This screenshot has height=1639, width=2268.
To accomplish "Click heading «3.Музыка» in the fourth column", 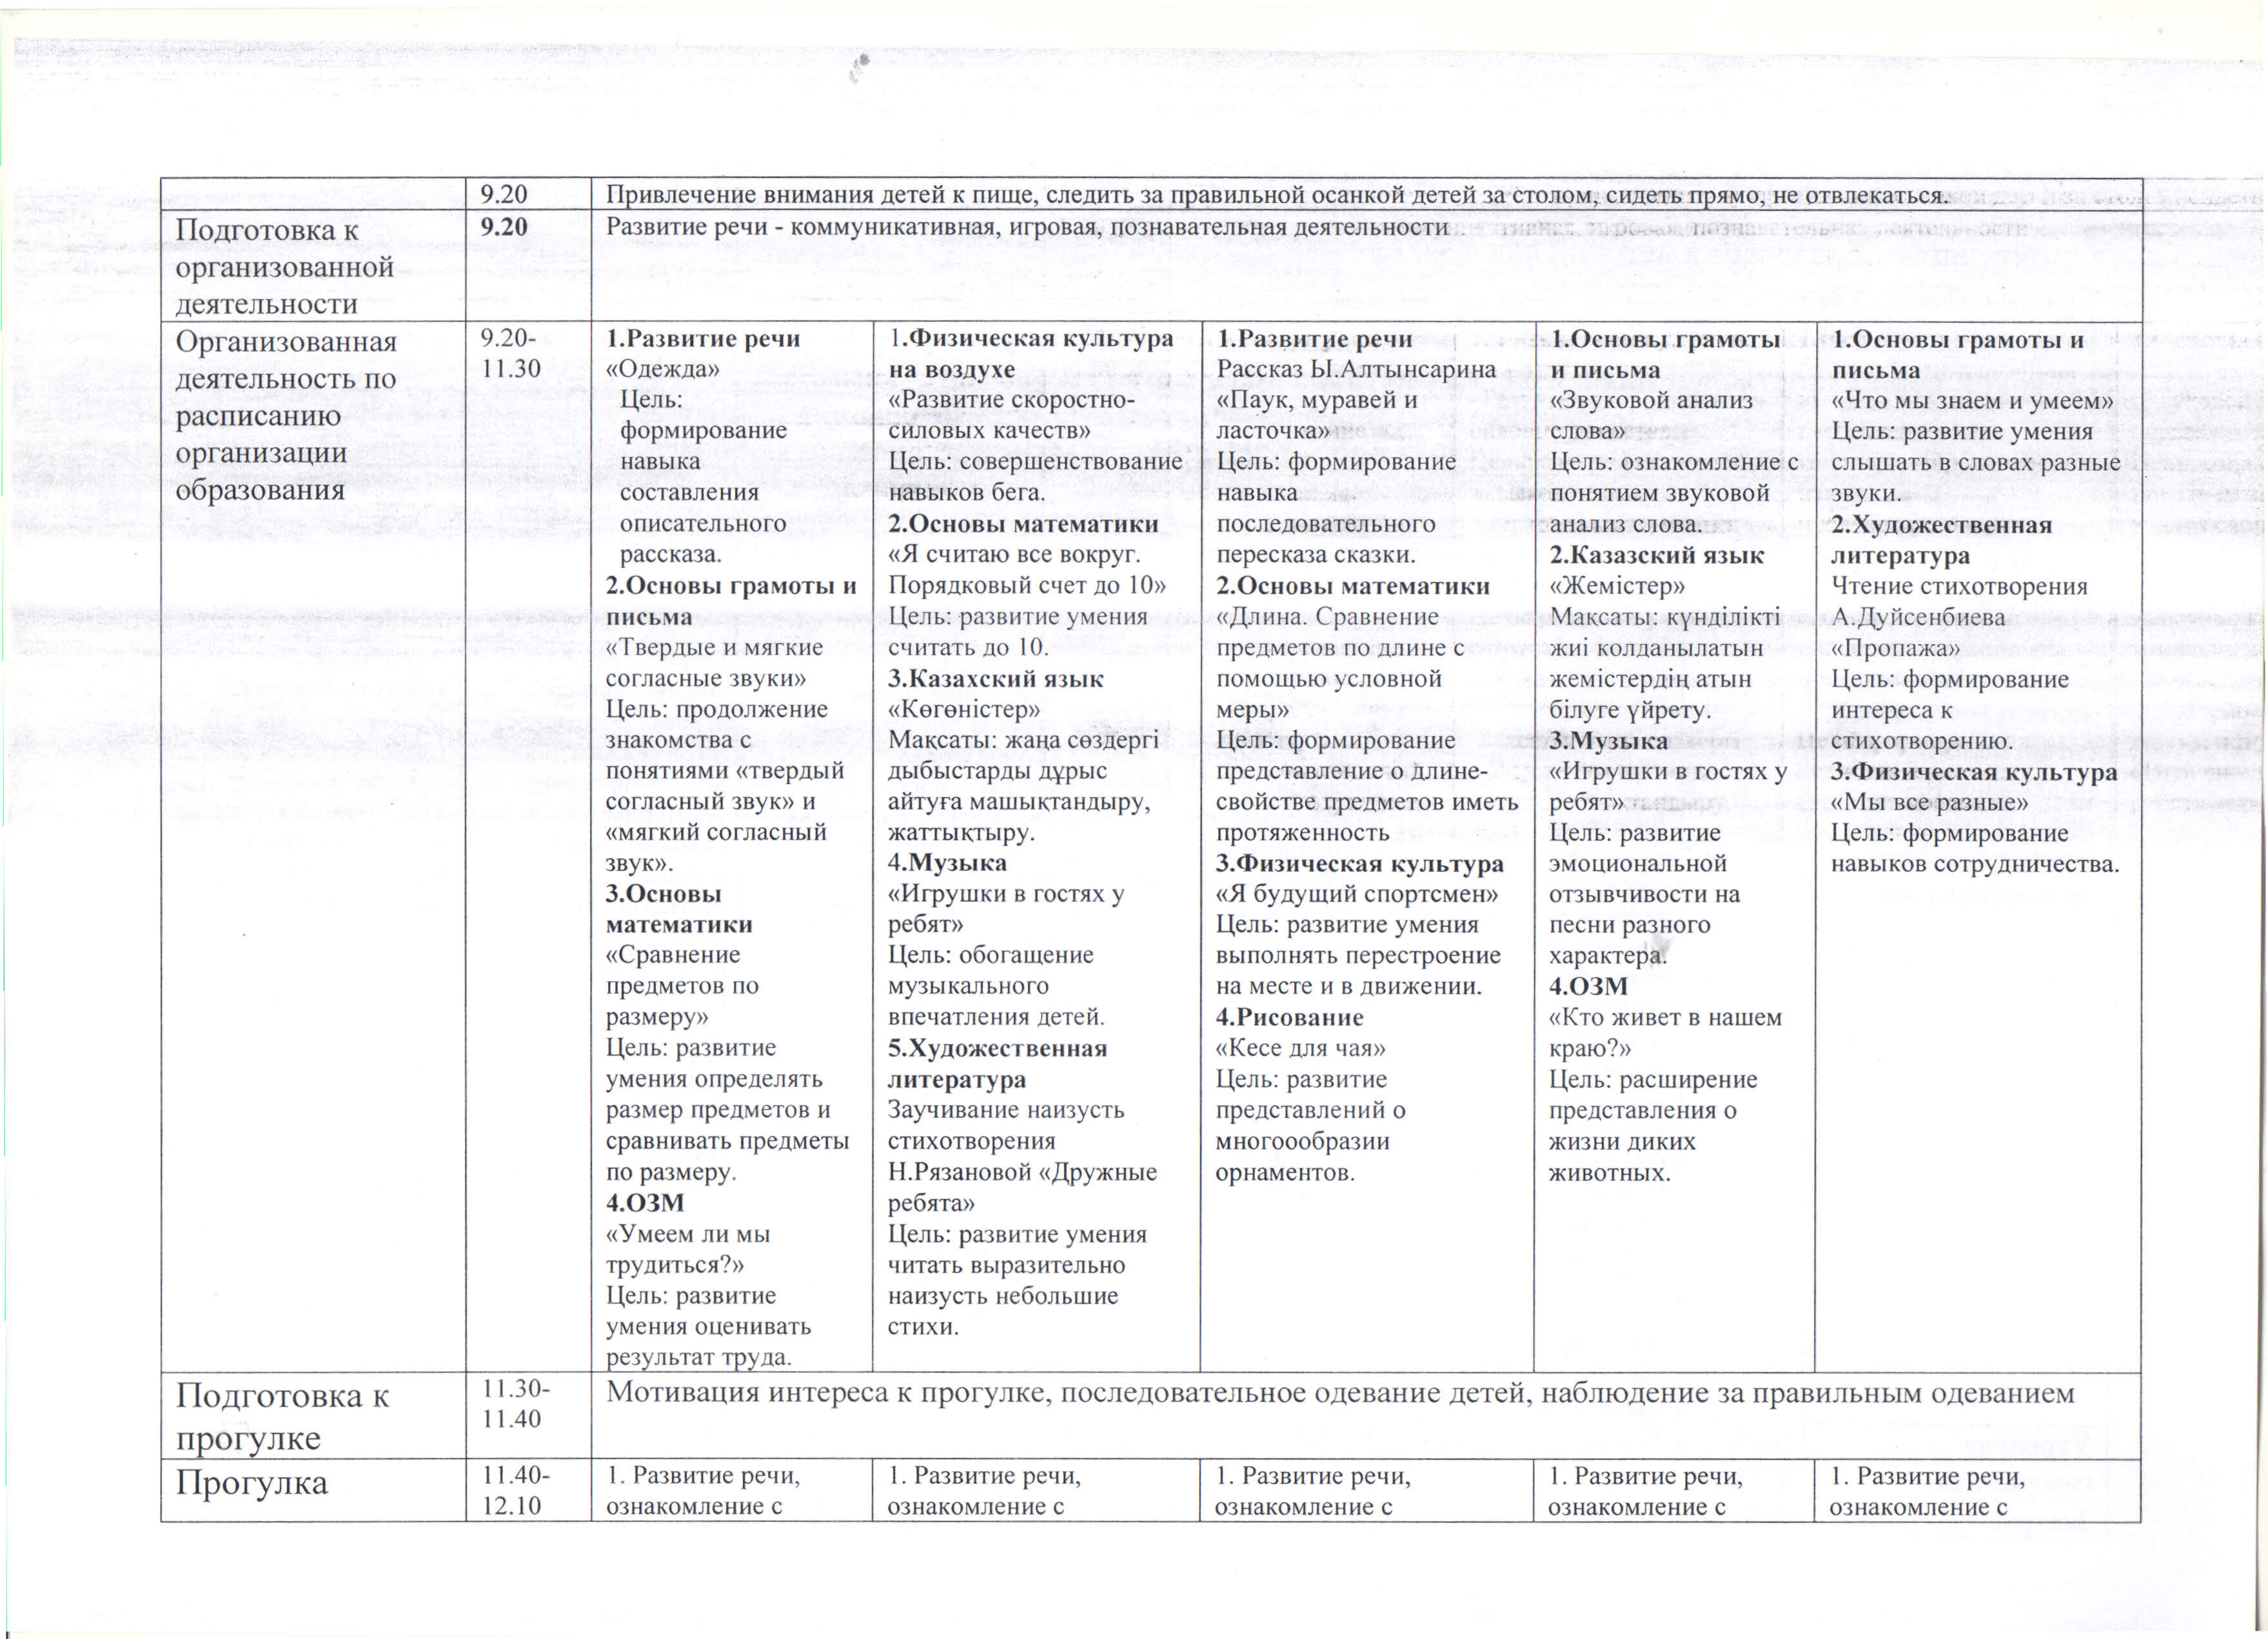I will click(1608, 741).
